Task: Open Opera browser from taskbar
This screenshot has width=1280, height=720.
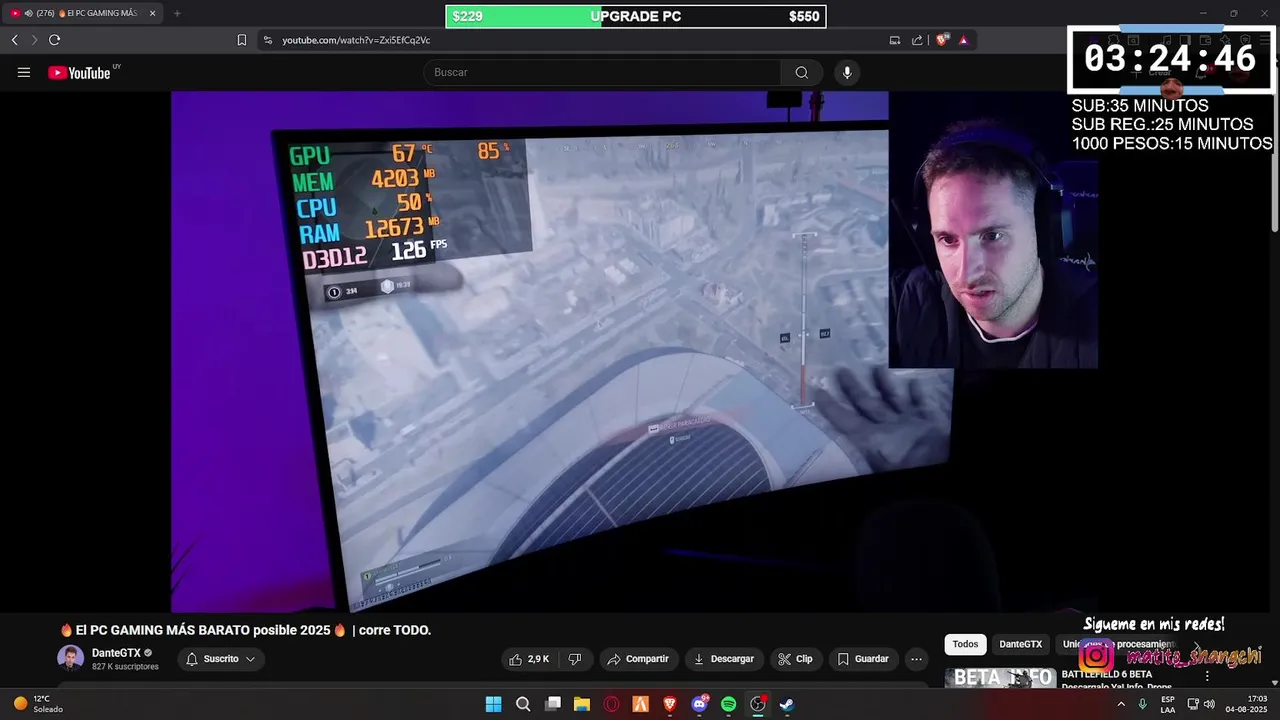Action: [611, 704]
